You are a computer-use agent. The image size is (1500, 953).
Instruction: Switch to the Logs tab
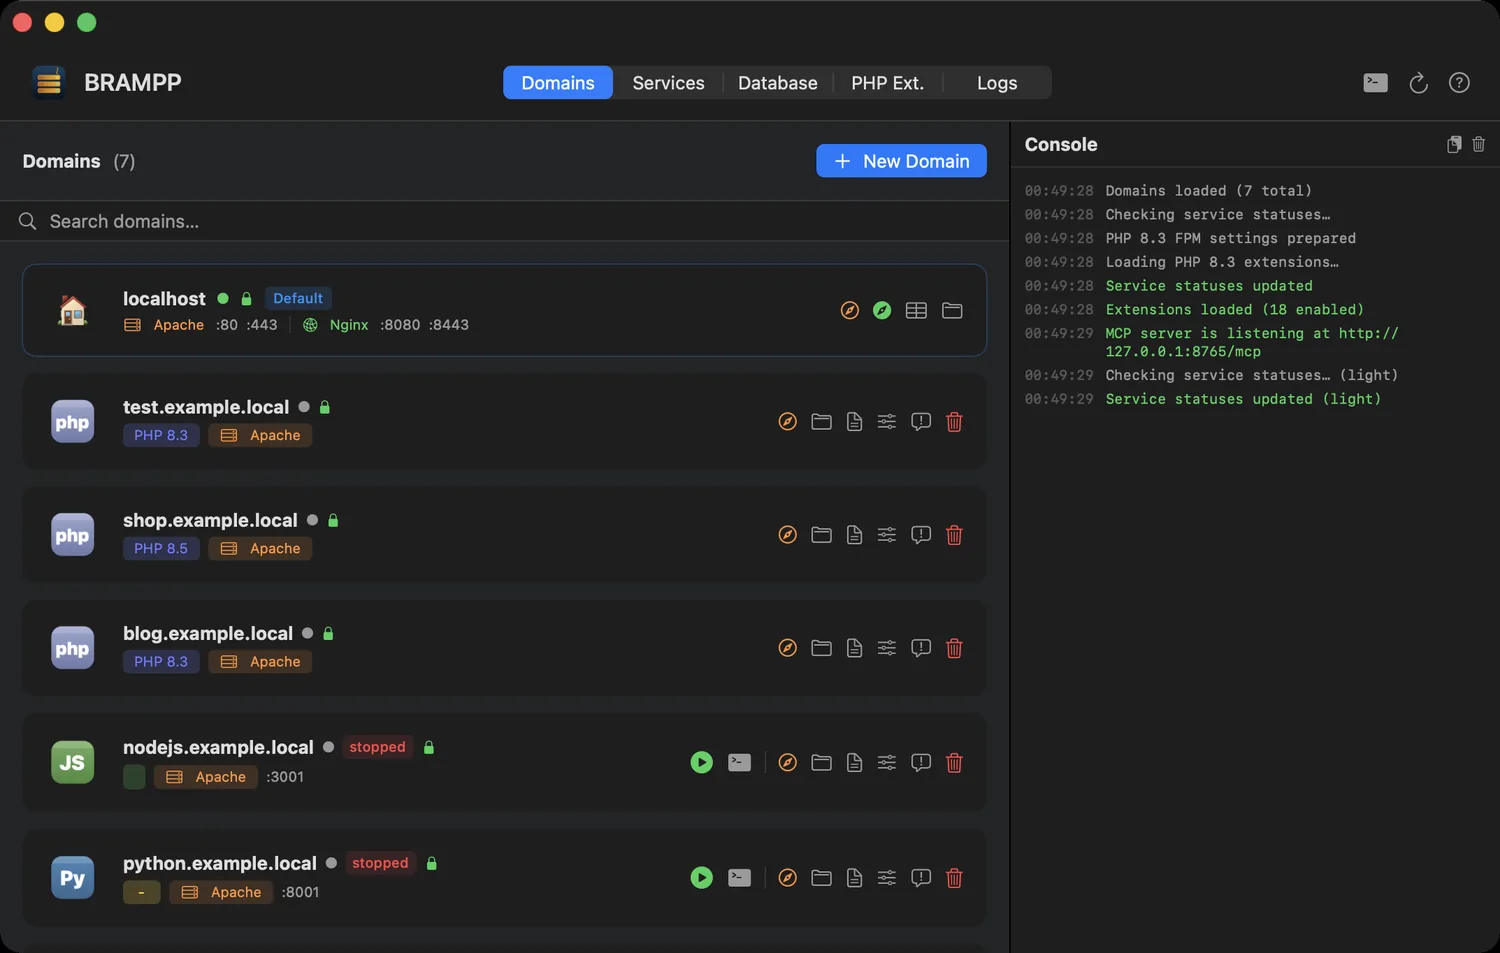[997, 83]
